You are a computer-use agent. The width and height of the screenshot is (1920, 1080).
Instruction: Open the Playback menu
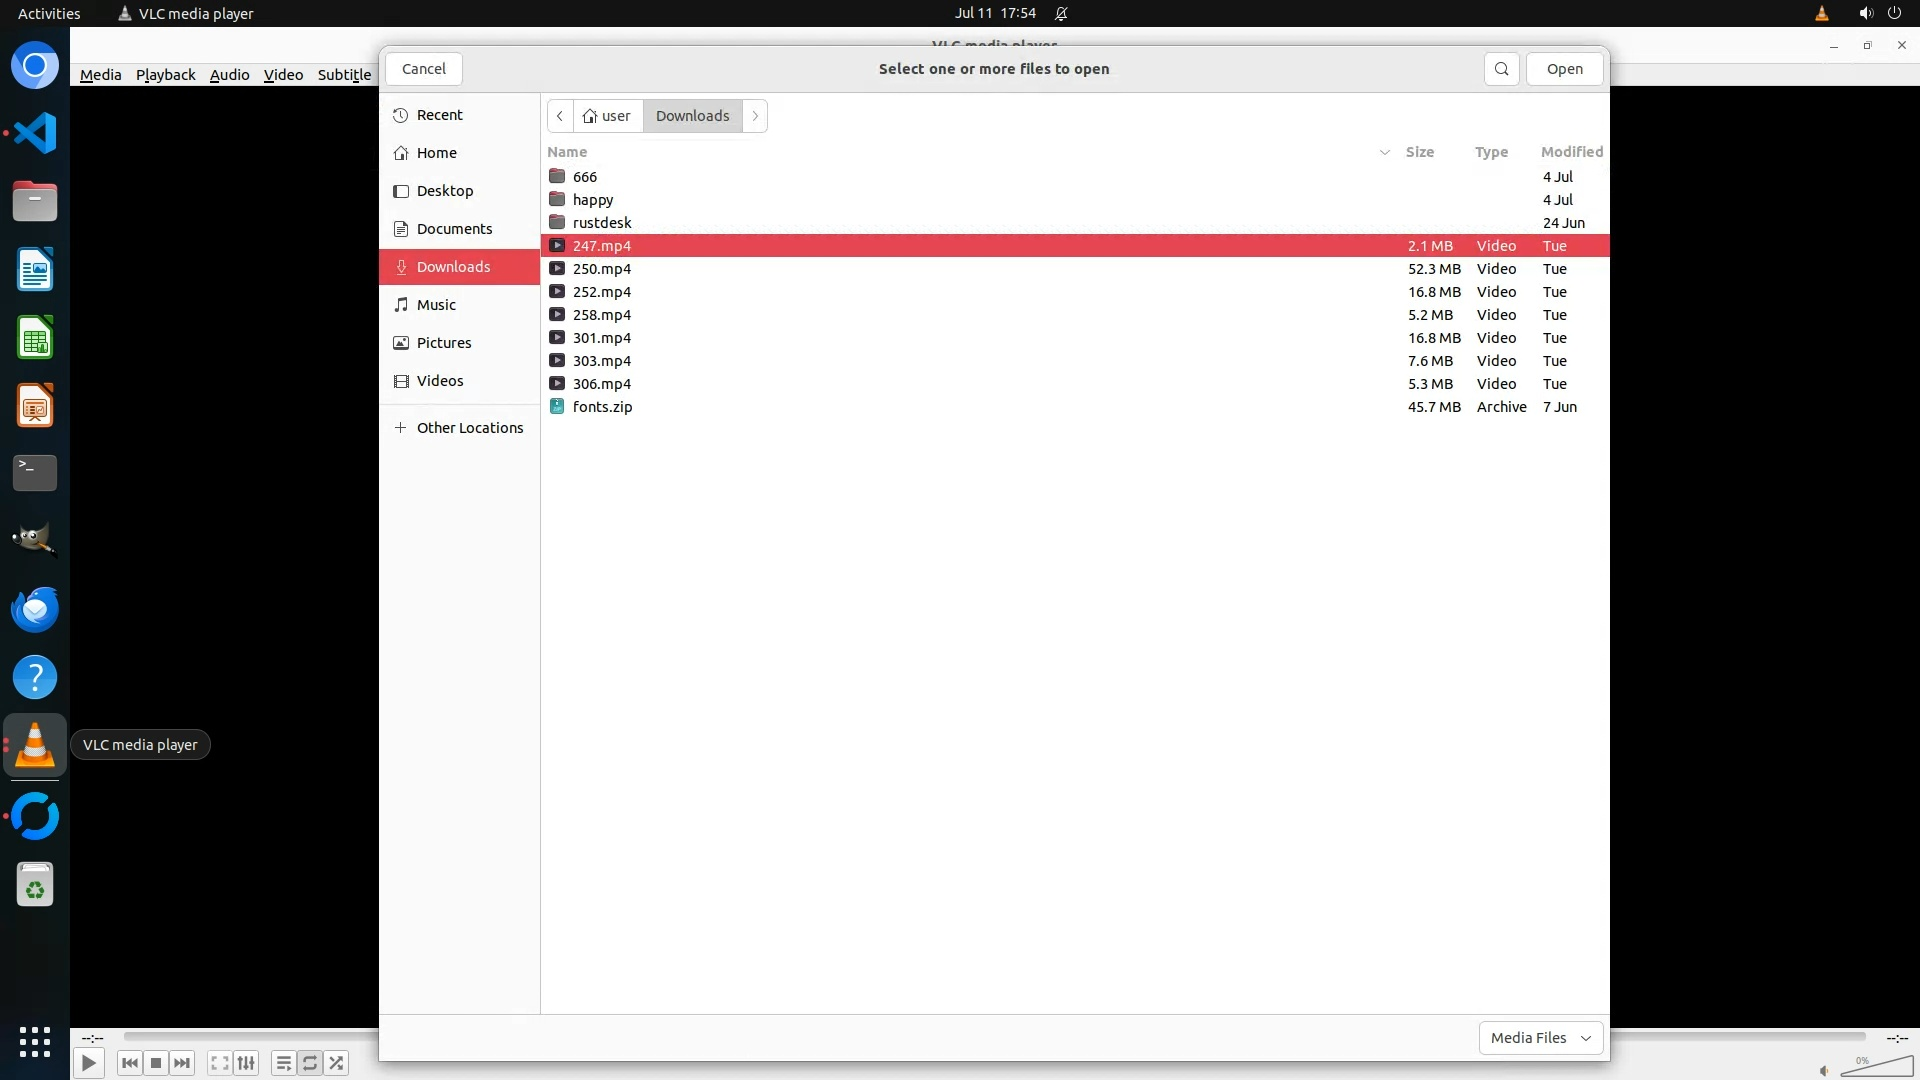pos(165,75)
